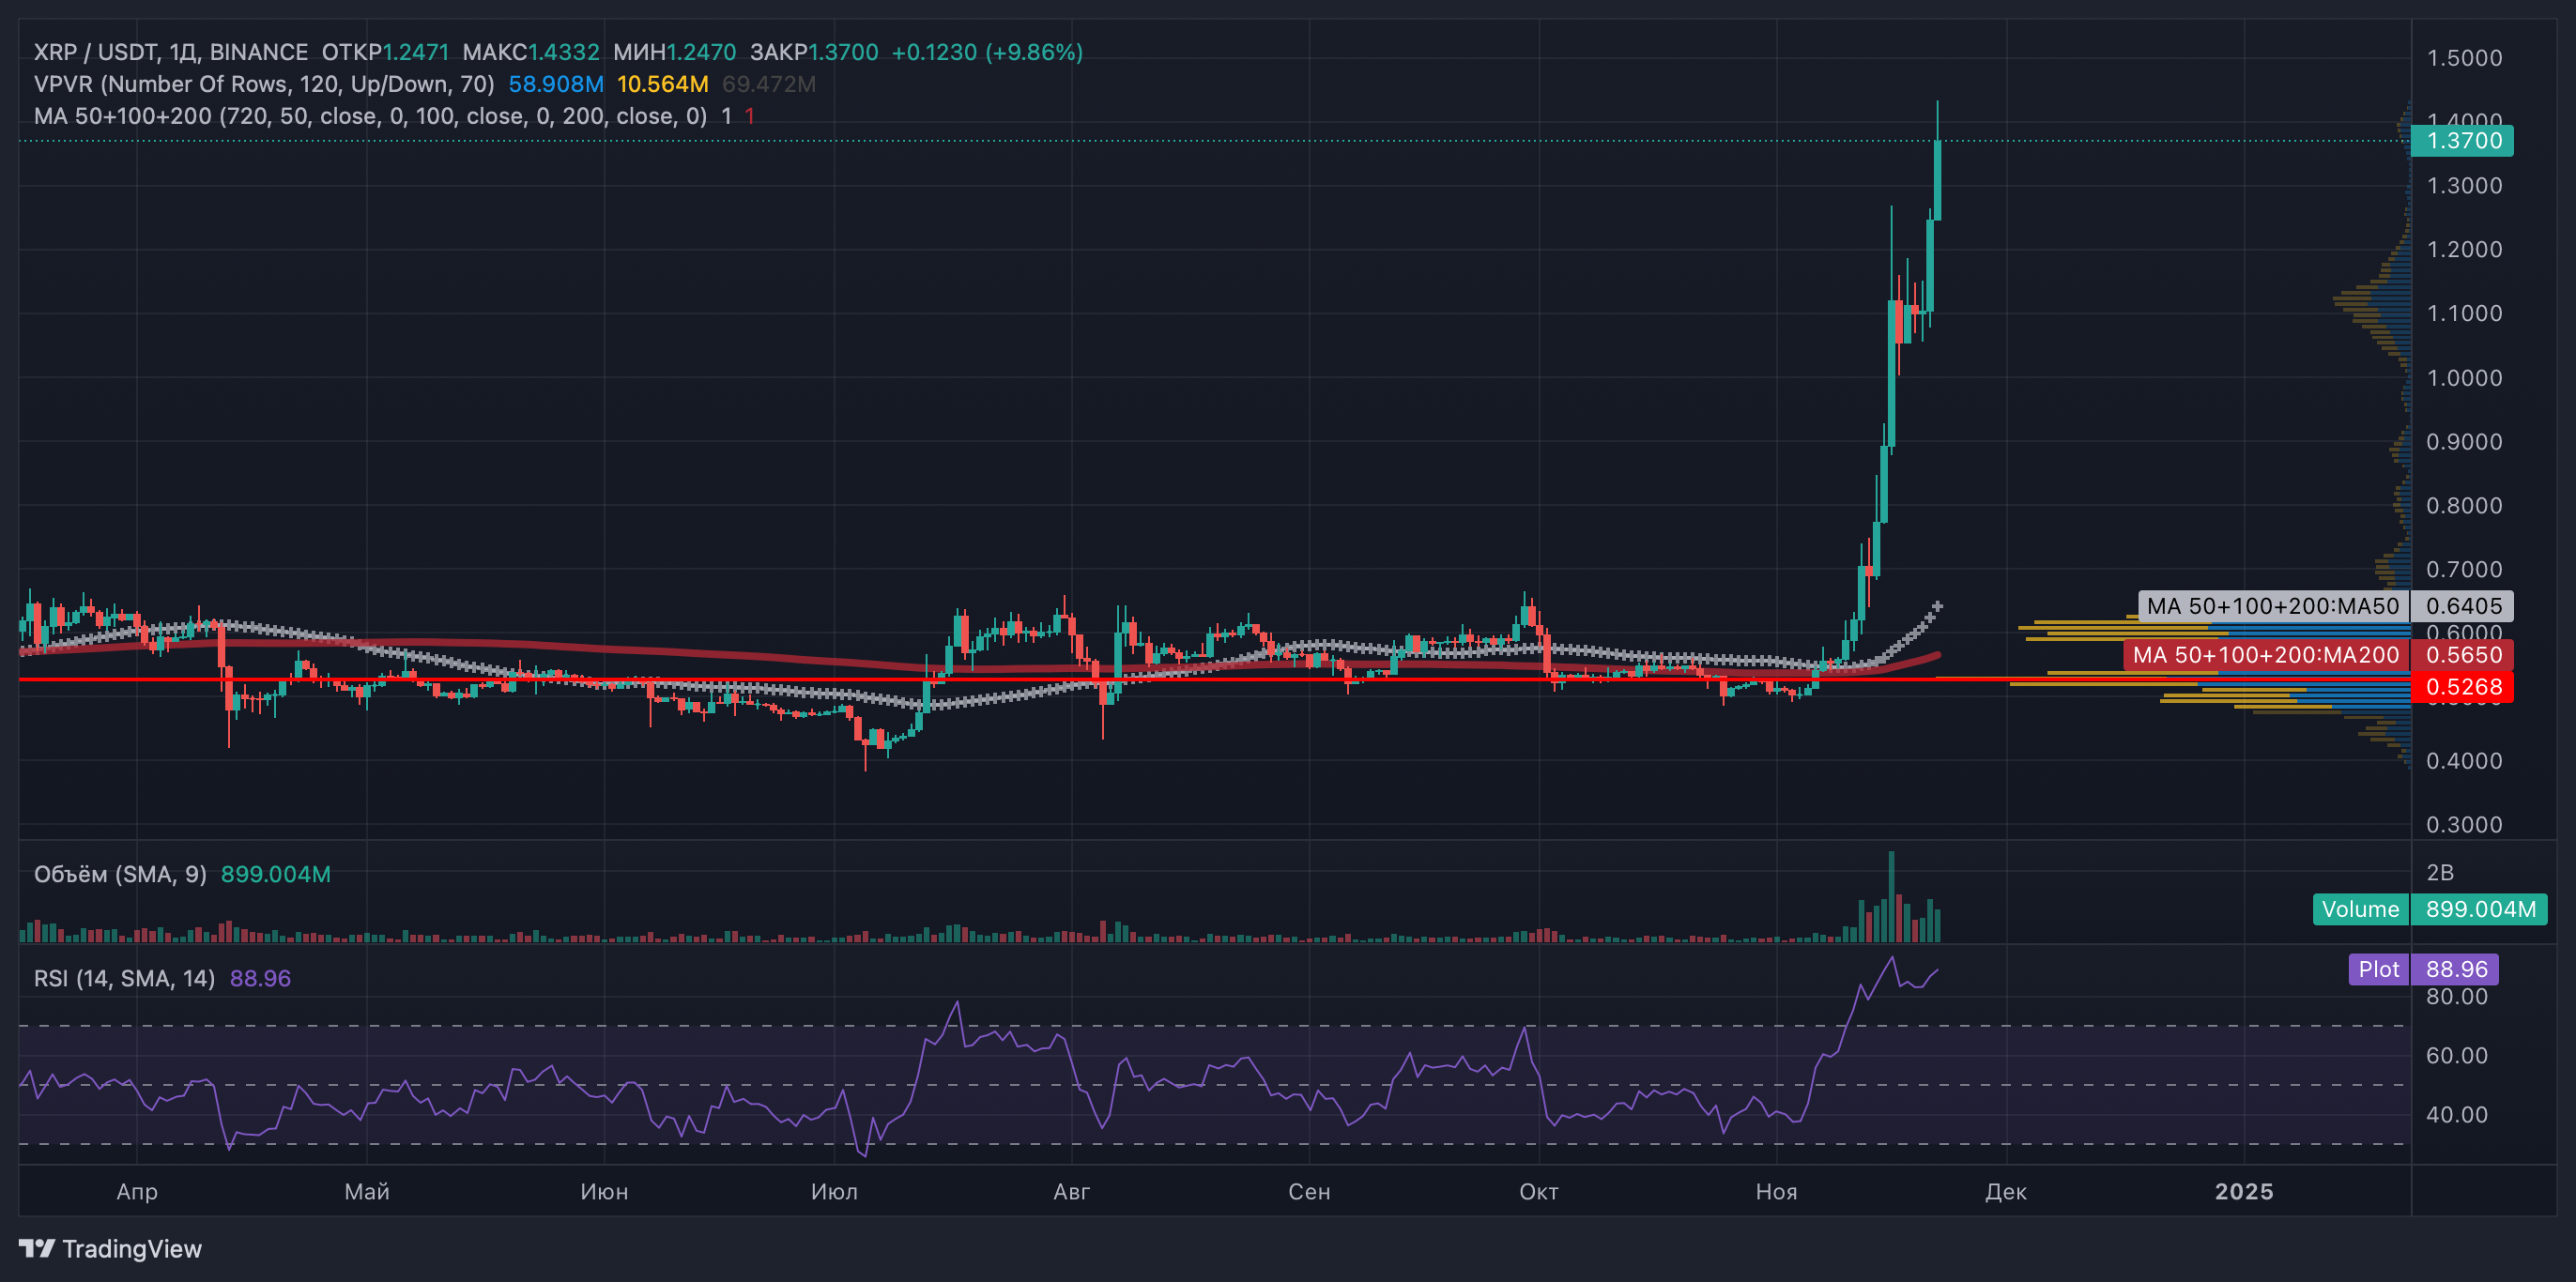The image size is (2576, 1282).
Task: Open the RSI (14, SMA, 14) legend
Action: click(124, 978)
